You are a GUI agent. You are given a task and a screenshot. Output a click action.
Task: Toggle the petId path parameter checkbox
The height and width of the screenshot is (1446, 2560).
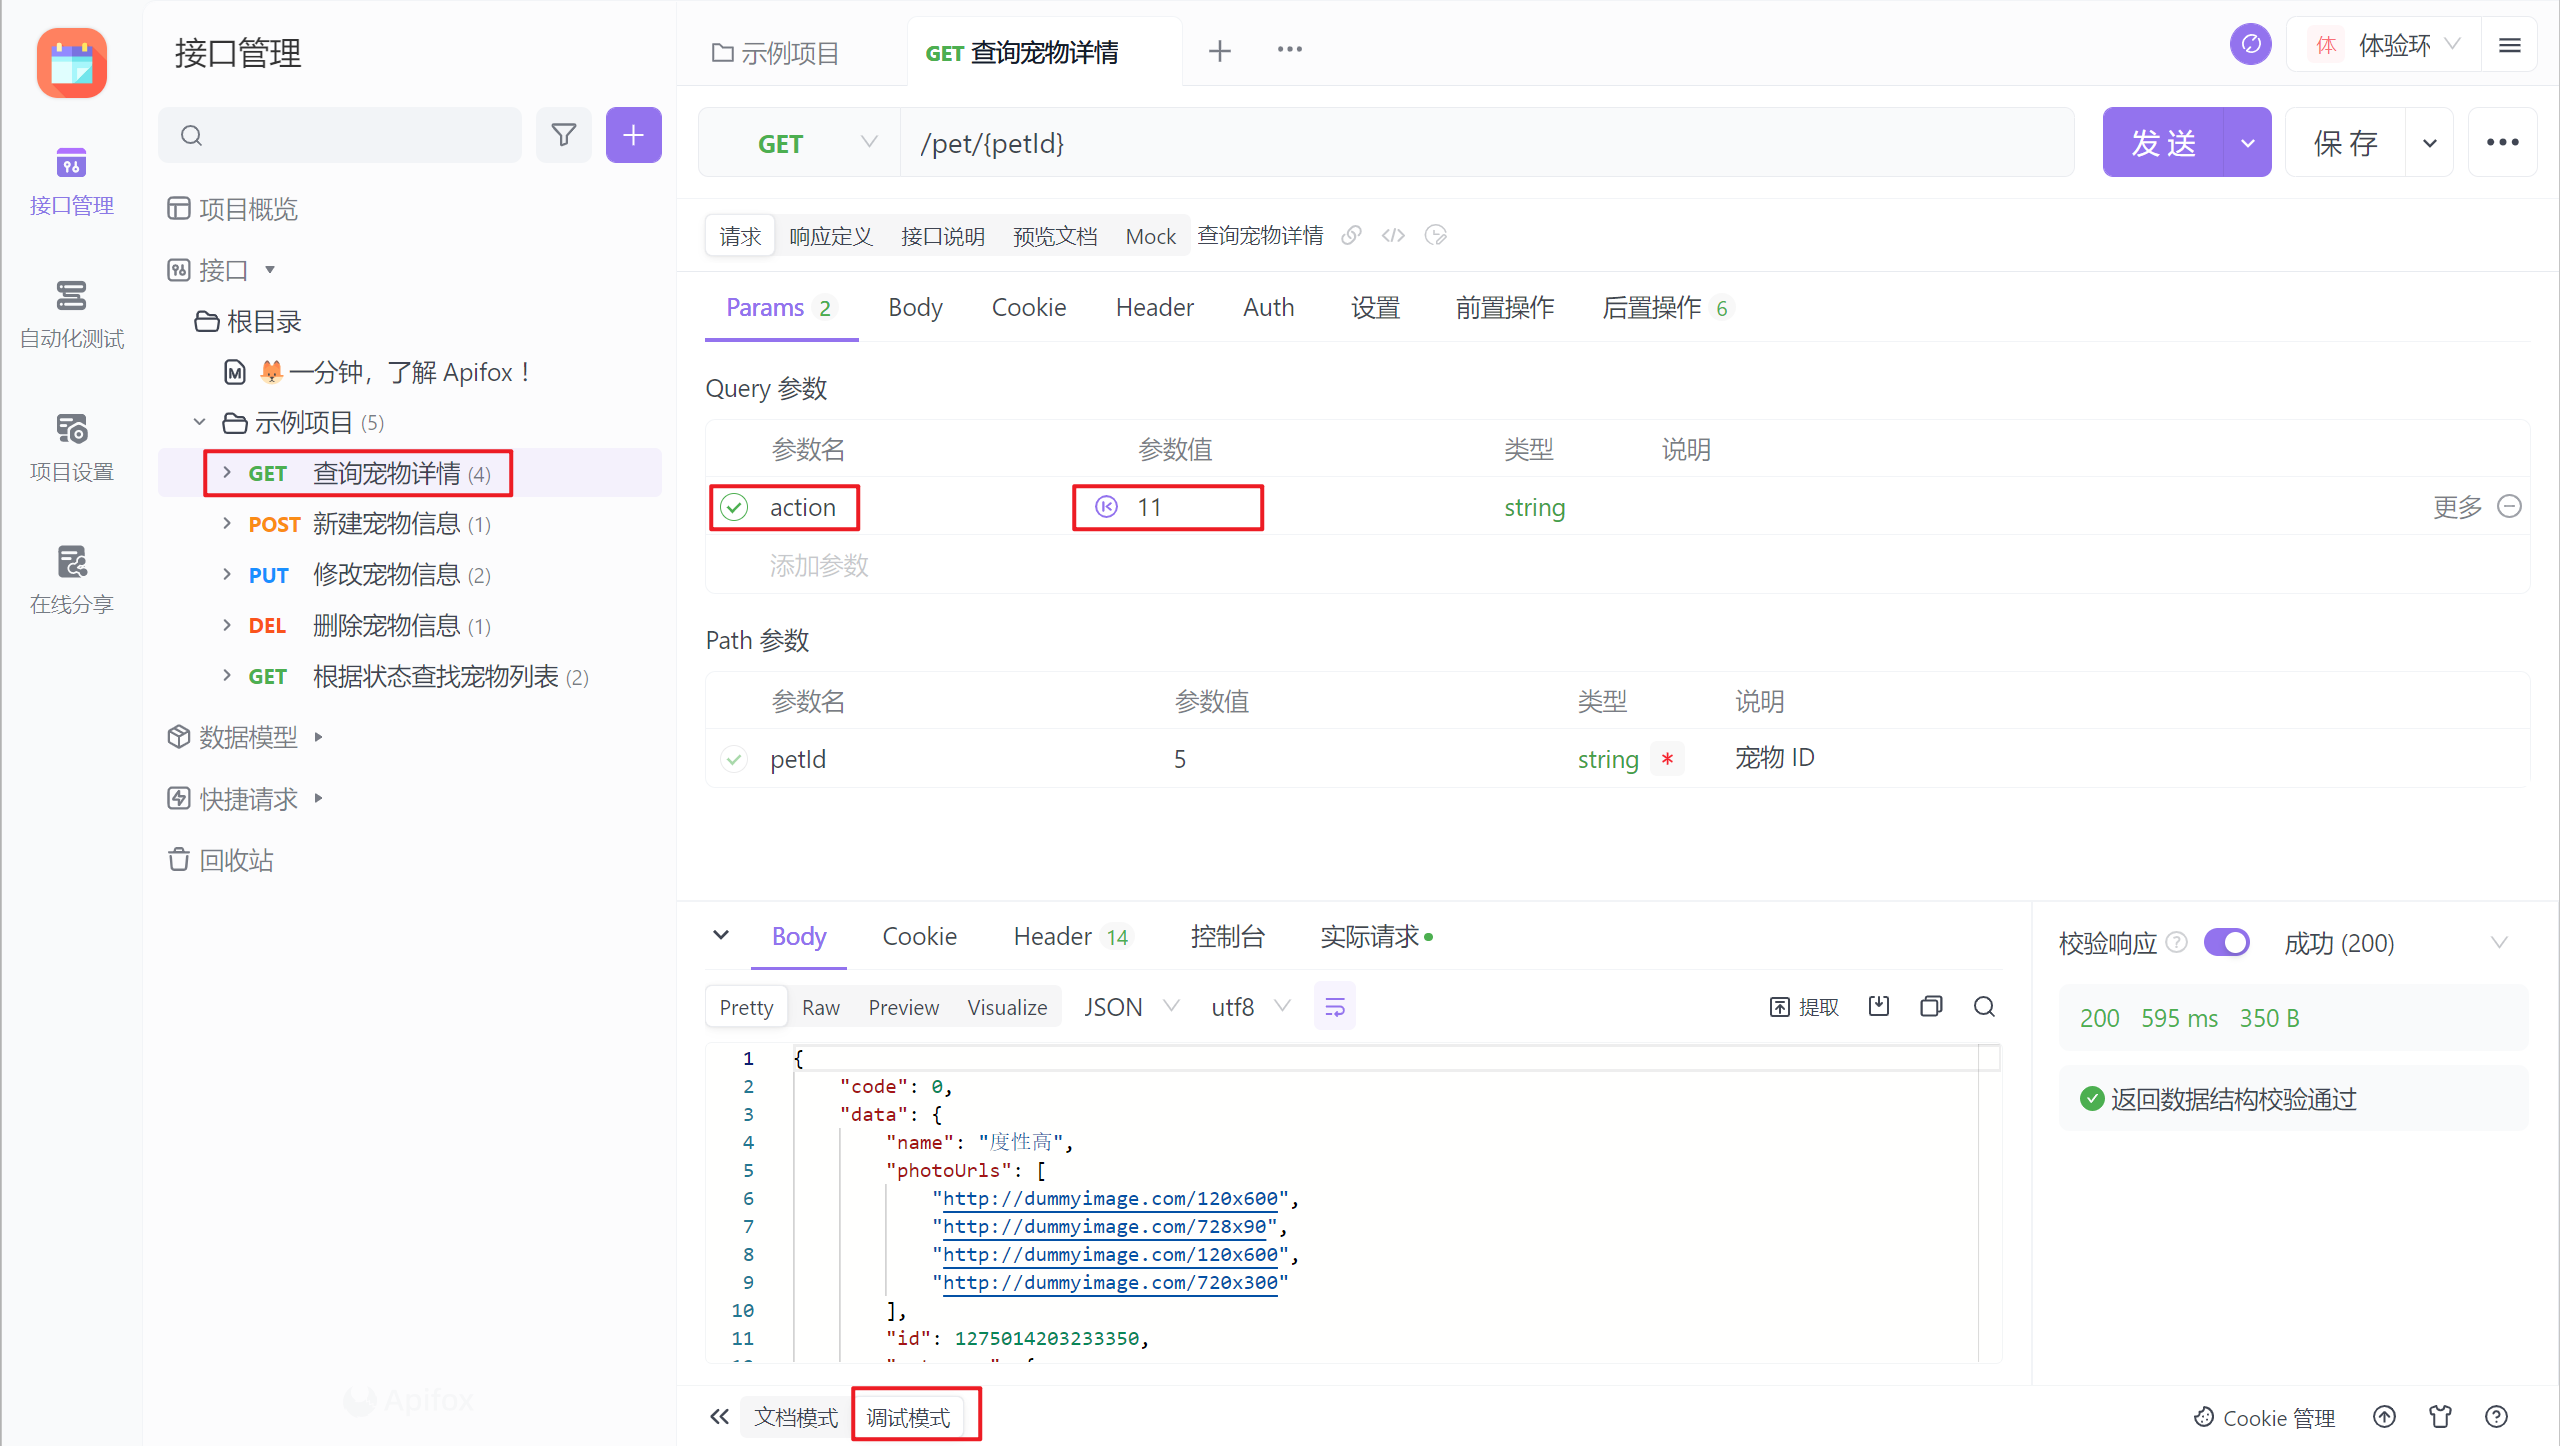734,759
